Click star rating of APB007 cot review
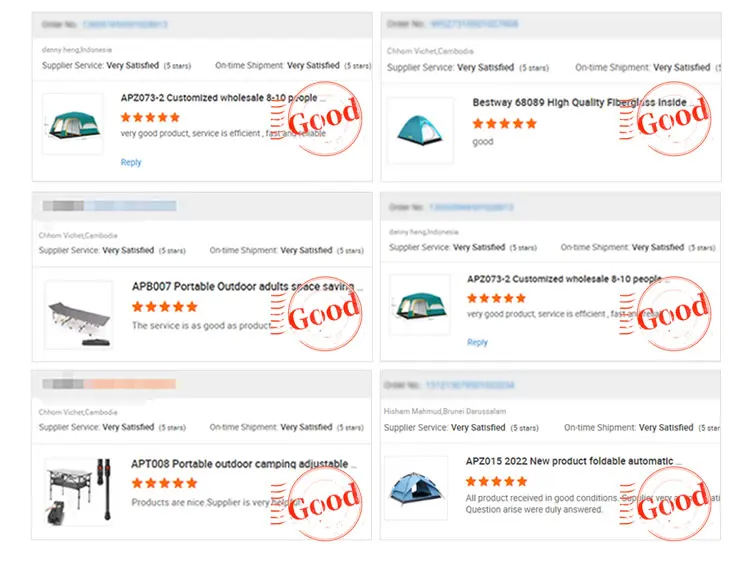Image resolution: width=750 pixels, height=565 pixels. tap(165, 307)
